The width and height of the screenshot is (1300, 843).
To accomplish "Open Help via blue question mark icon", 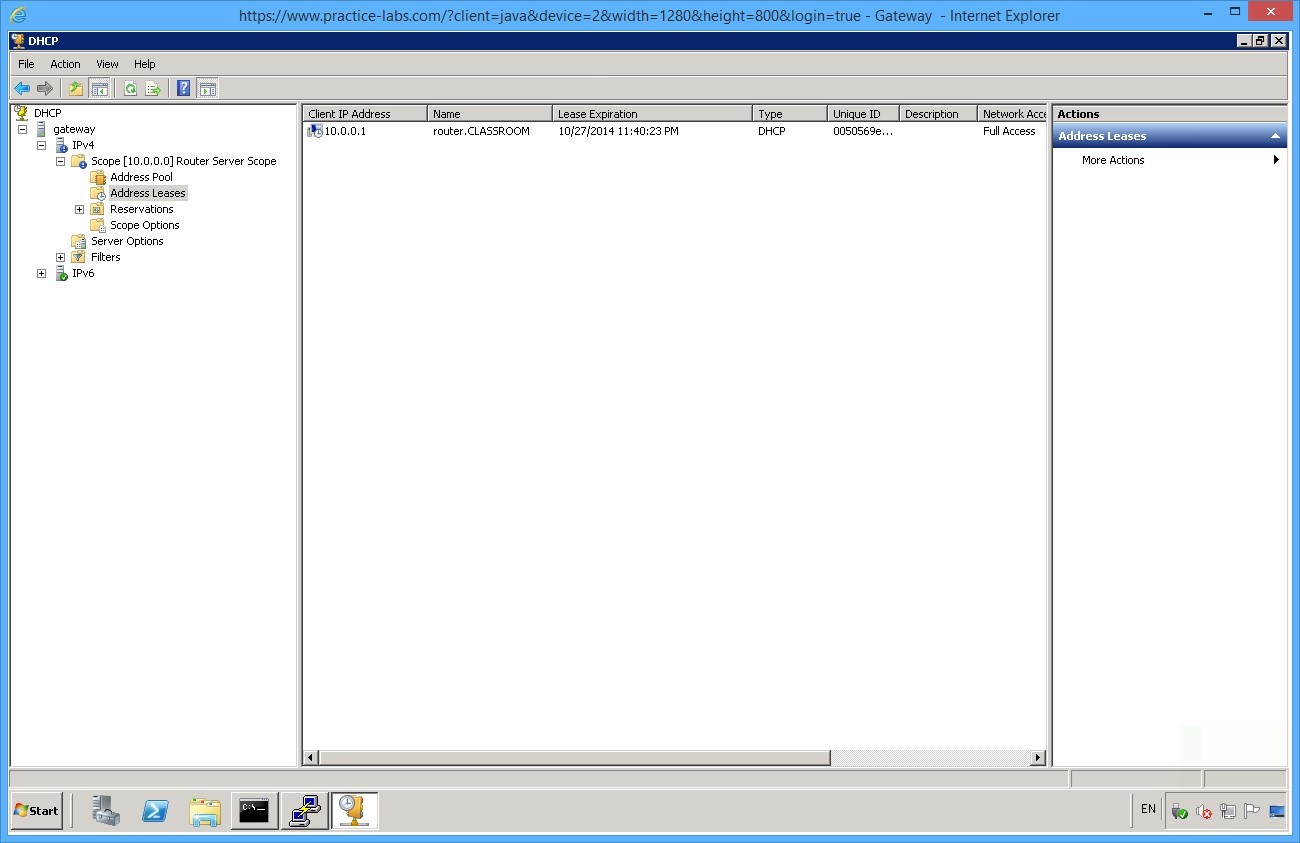I will [x=184, y=89].
